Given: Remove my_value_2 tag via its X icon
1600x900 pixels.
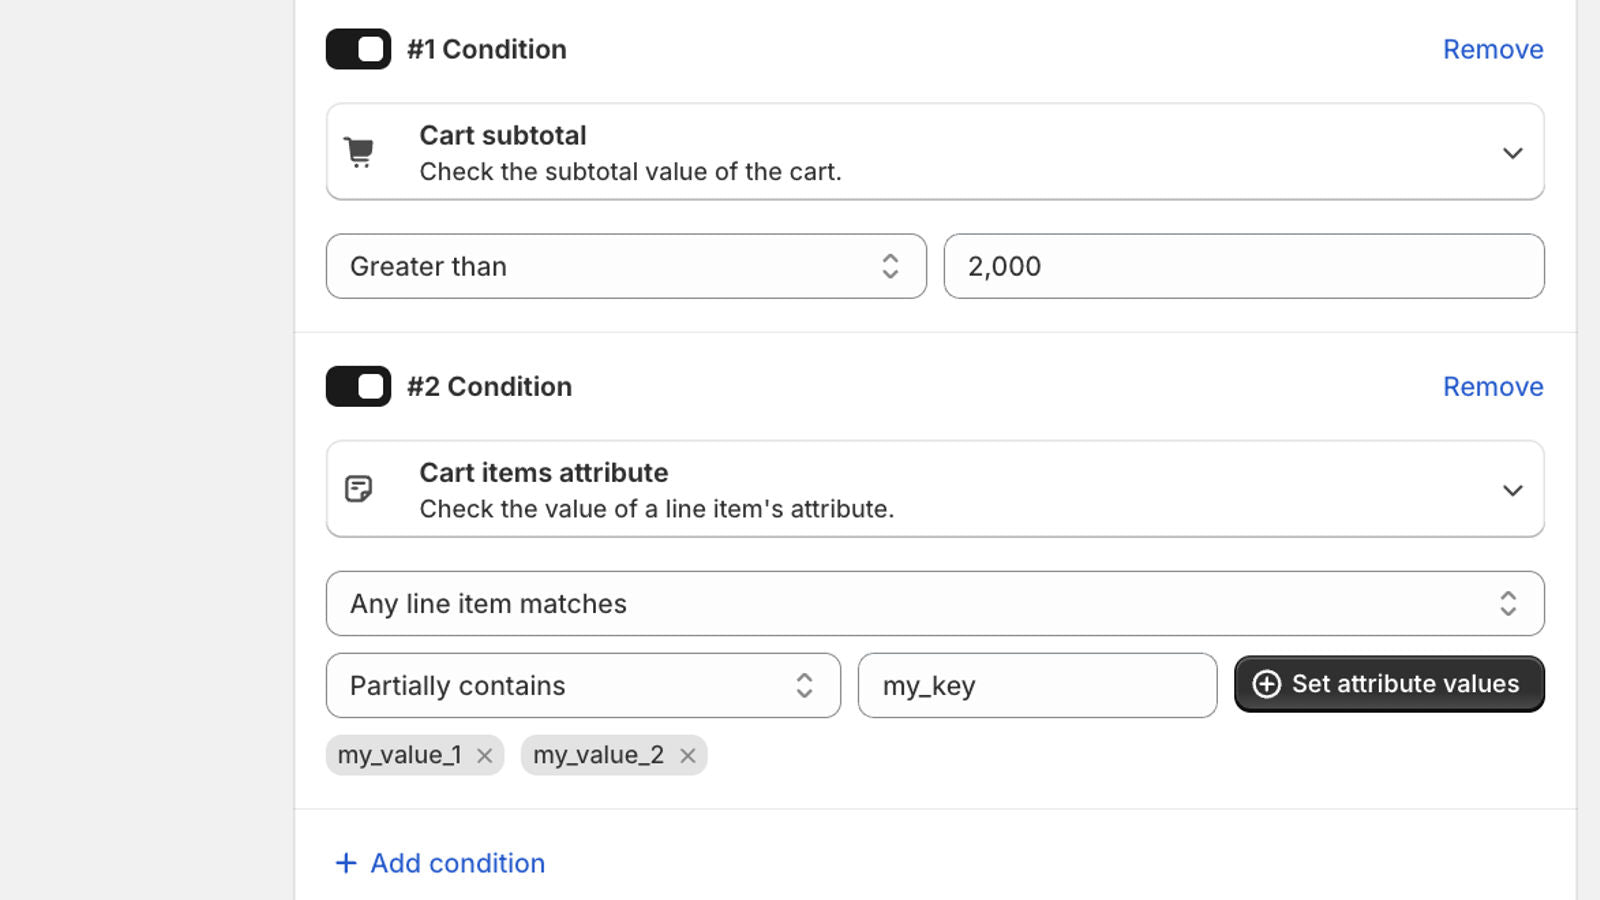Looking at the screenshot, I should click(688, 756).
